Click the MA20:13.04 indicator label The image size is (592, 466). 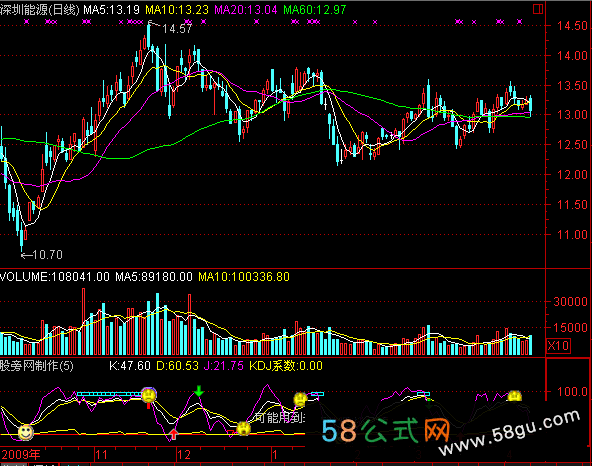[x=246, y=9]
